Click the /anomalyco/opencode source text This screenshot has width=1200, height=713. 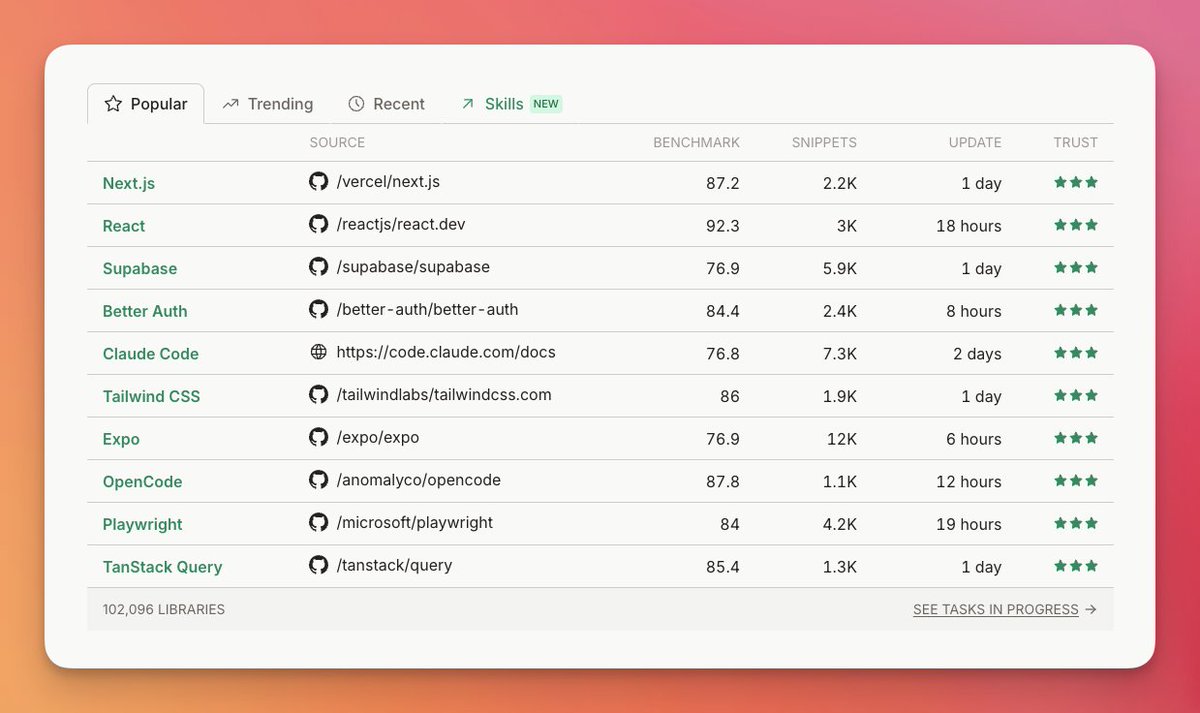pyautogui.click(x=419, y=480)
